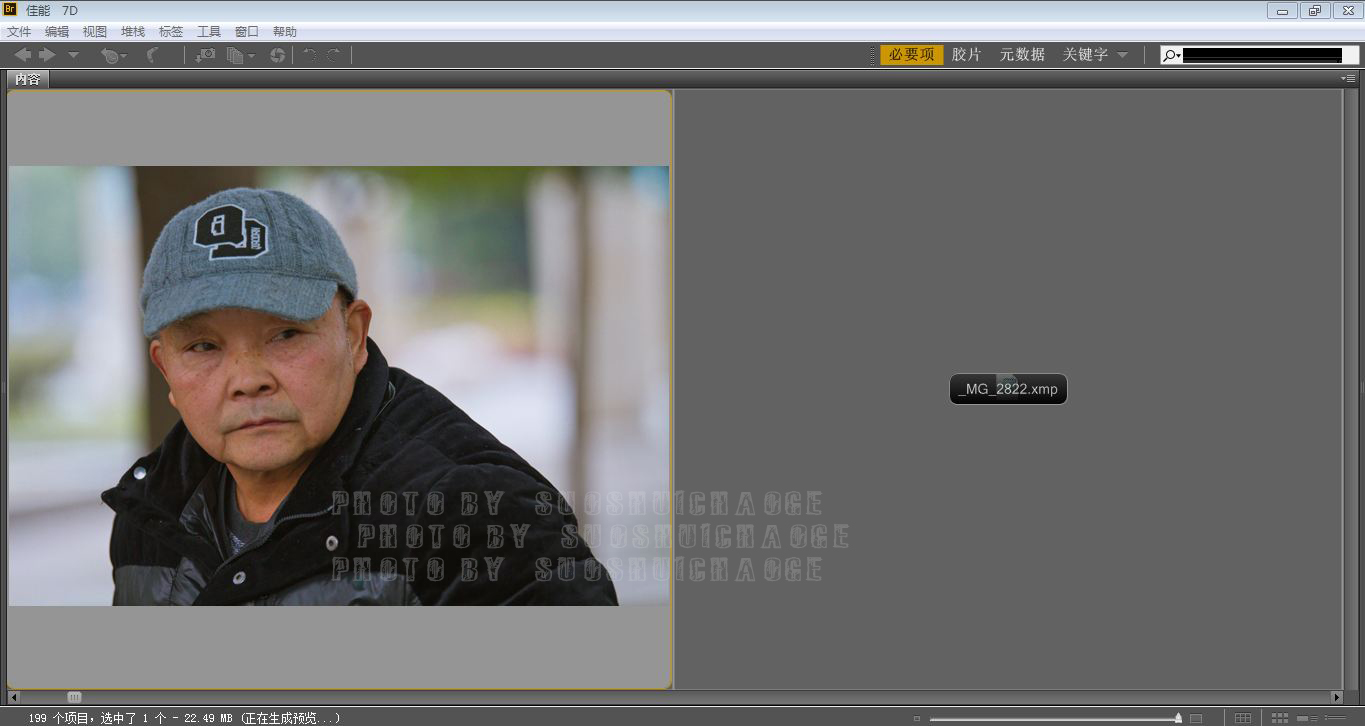Switch to thumbnails view mode
This screenshot has width=1365, height=726.
coord(1279,718)
